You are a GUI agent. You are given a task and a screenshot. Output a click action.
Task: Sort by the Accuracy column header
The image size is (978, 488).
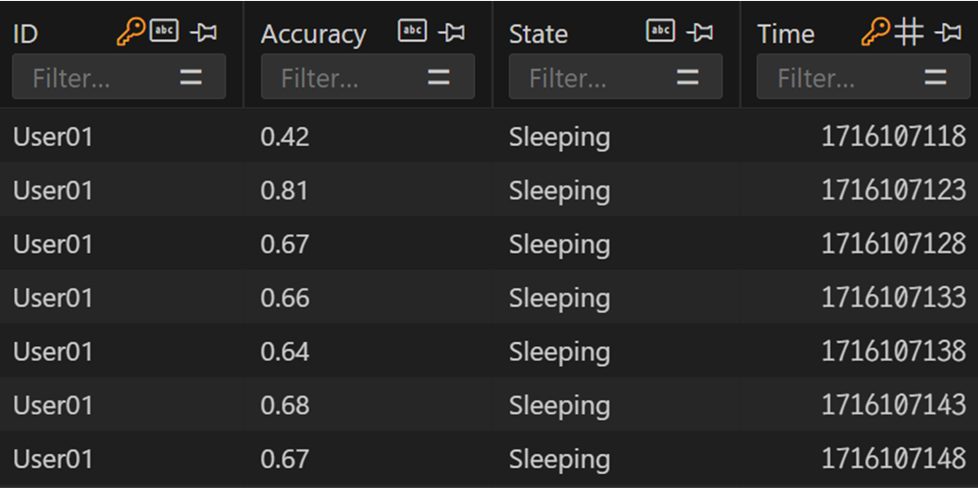pos(313,34)
